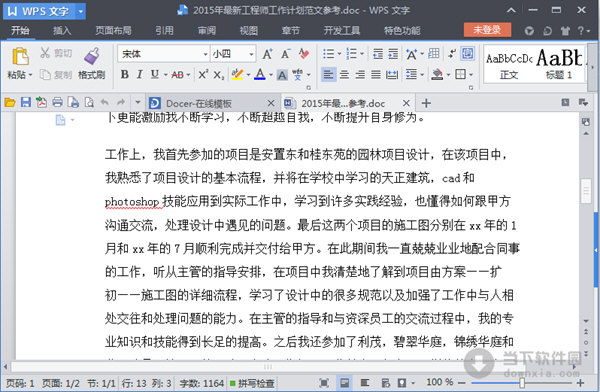The width and height of the screenshot is (600, 392).
Task: Click the save floppy disk icon
Action: 26,102
